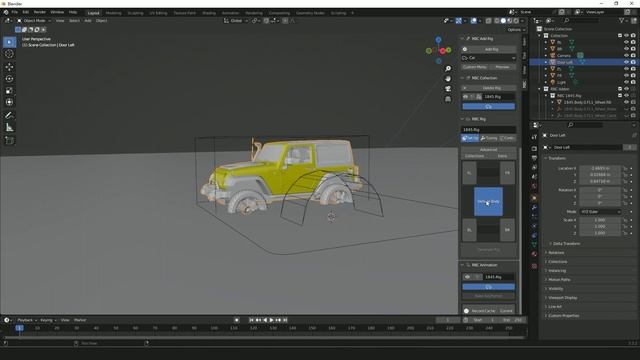Open the Object Data green triangle tab
Screen dimensions: 640x360
click(x=534, y=244)
